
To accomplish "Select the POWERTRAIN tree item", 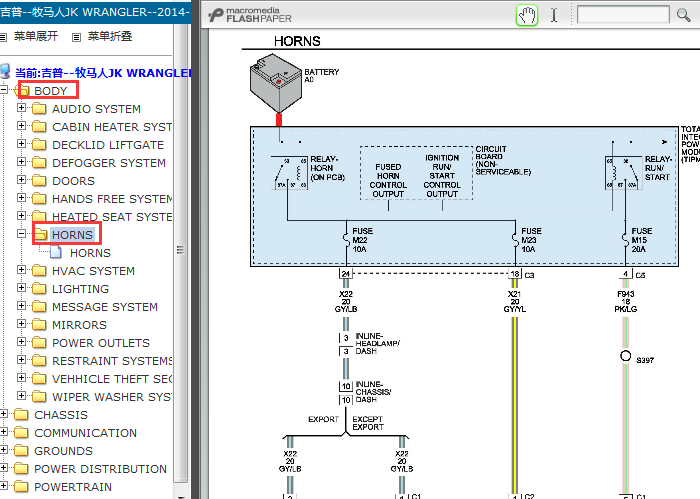I will (x=73, y=487).
